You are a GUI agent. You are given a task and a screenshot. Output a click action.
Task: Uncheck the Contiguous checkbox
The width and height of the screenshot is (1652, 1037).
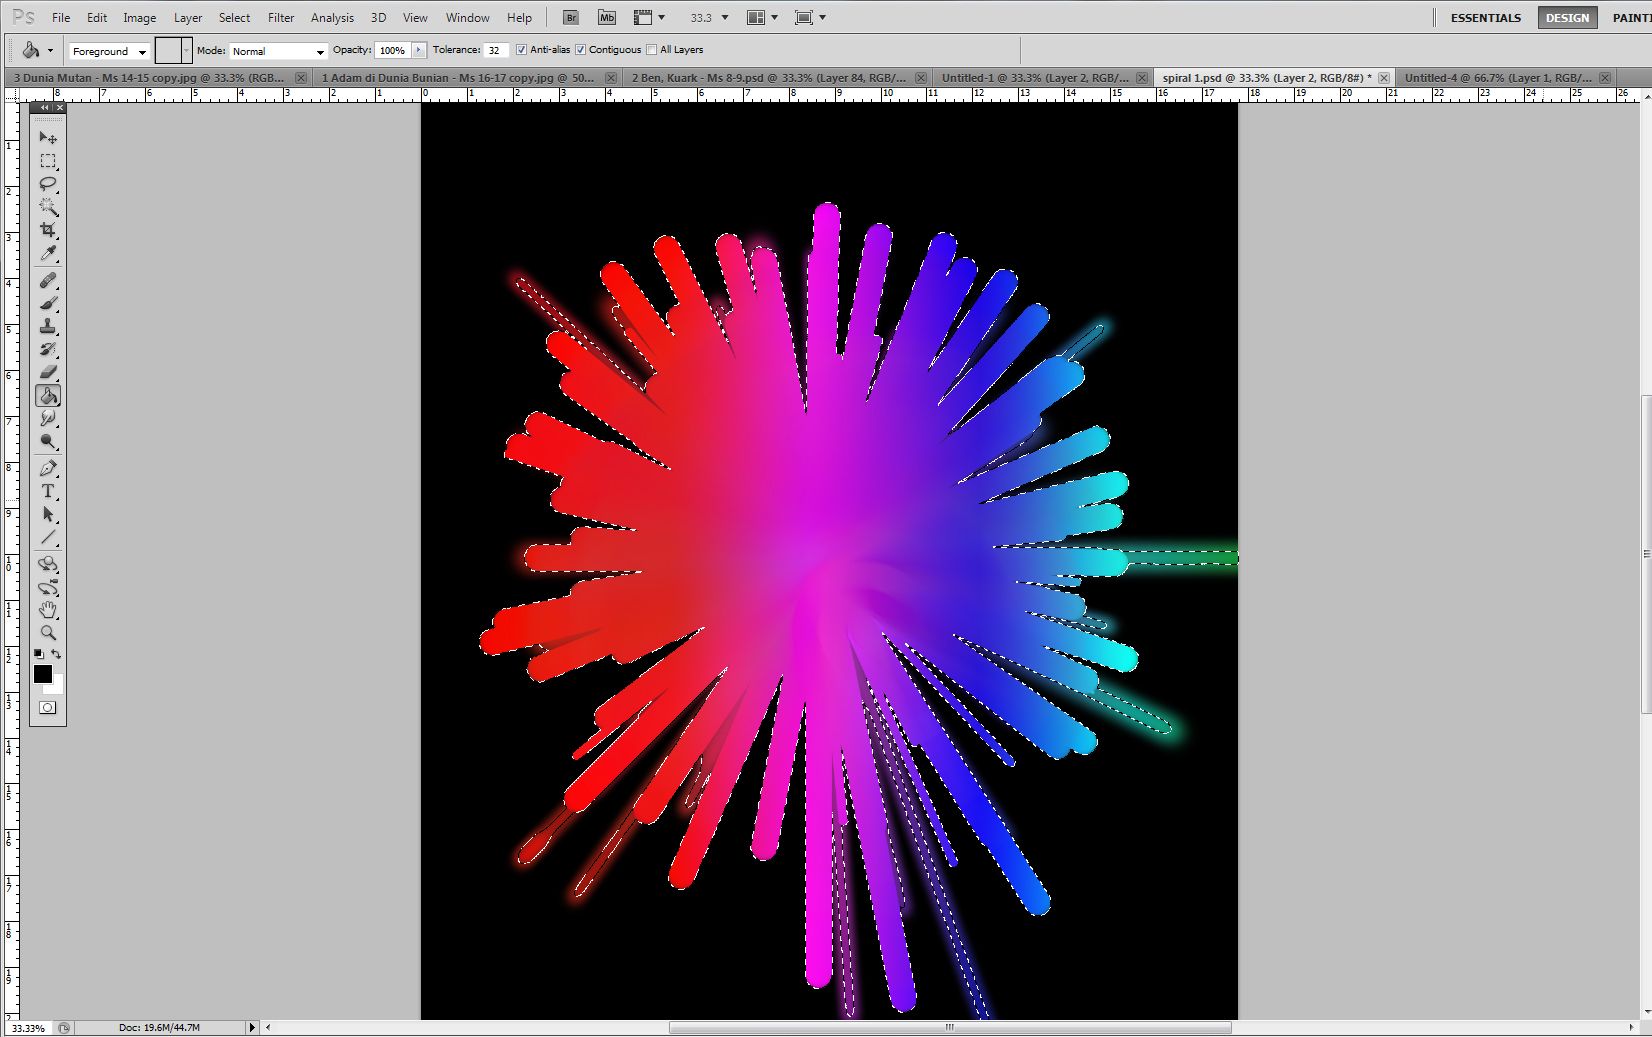click(x=580, y=50)
